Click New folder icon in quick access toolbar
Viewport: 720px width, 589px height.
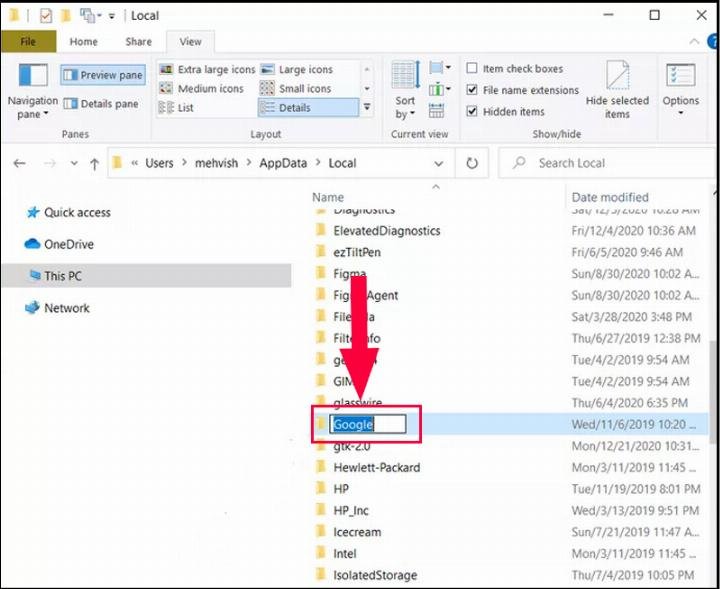coord(66,16)
